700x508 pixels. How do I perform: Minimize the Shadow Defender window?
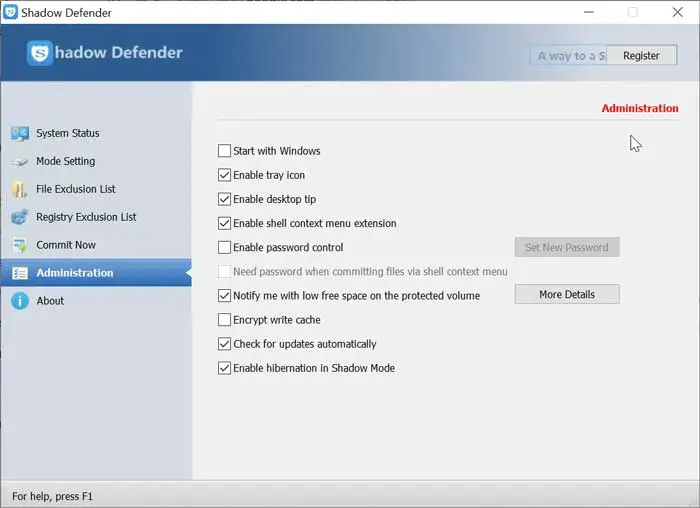(x=589, y=12)
